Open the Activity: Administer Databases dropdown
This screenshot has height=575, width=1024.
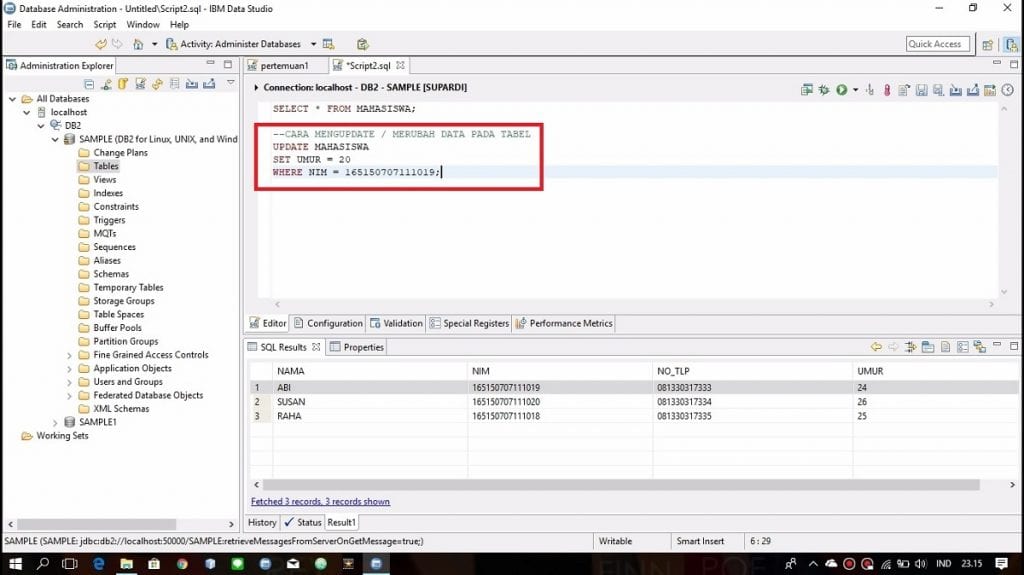click(x=313, y=44)
